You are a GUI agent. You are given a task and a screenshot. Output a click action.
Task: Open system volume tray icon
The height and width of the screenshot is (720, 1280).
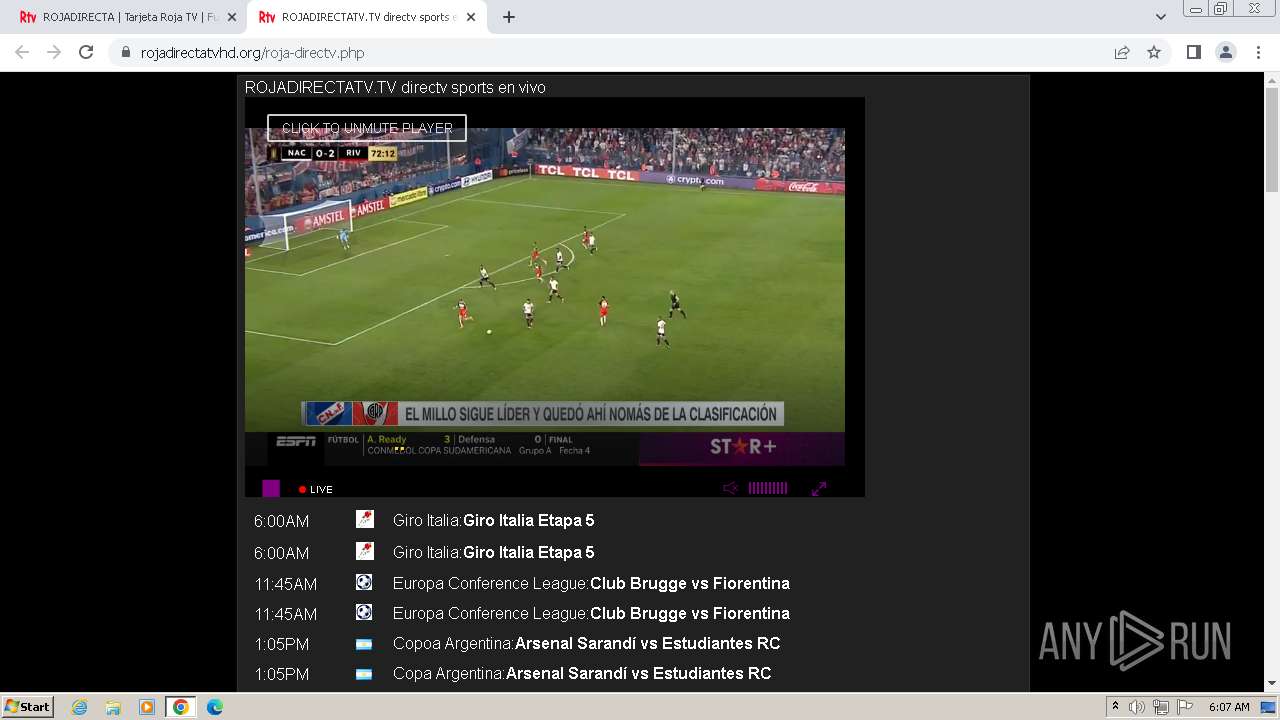tap(1137, 707)
